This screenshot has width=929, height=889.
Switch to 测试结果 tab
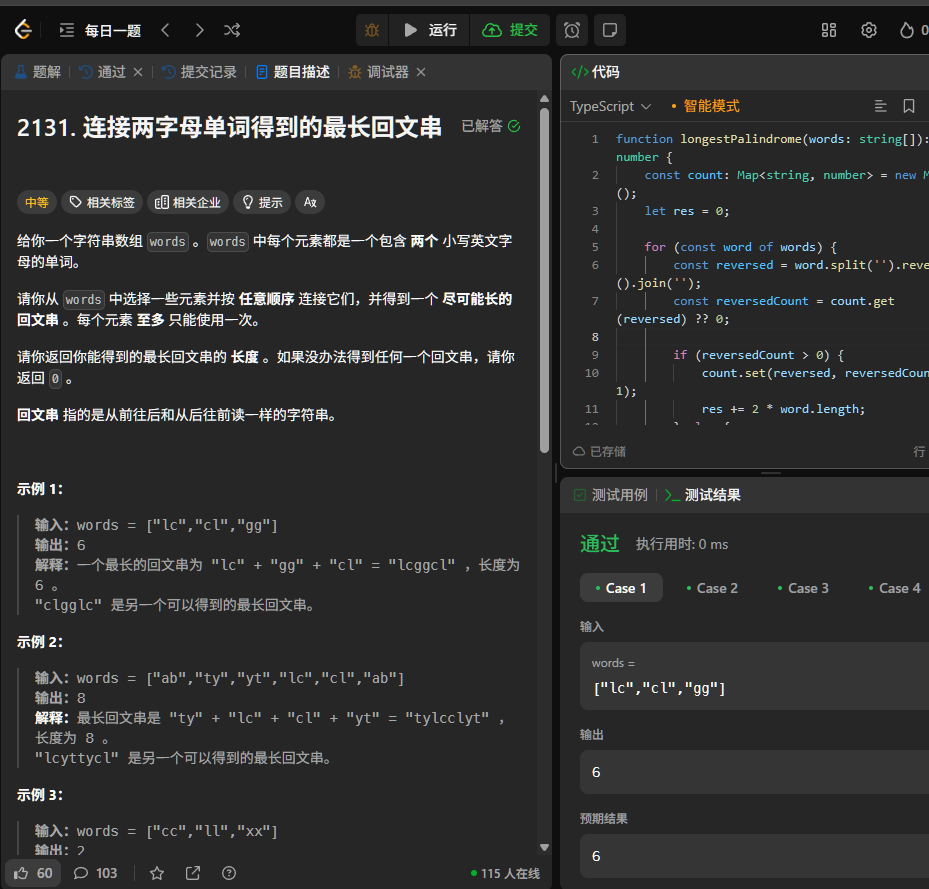tap(703, 495)
